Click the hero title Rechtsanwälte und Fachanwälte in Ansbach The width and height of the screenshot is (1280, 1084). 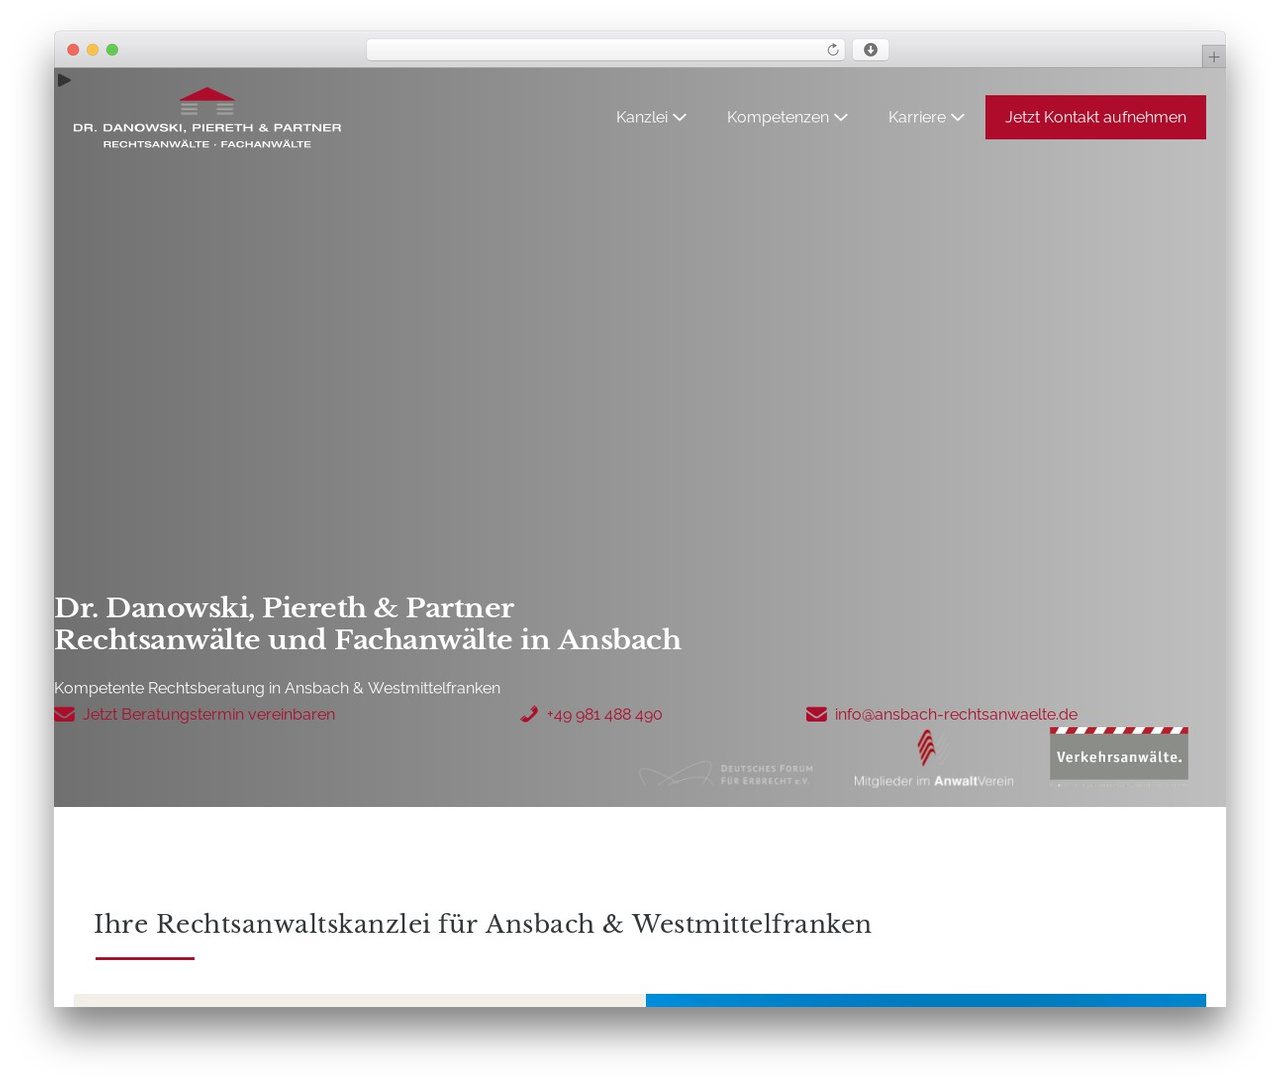pyautogui.click(x=368, y=640)
